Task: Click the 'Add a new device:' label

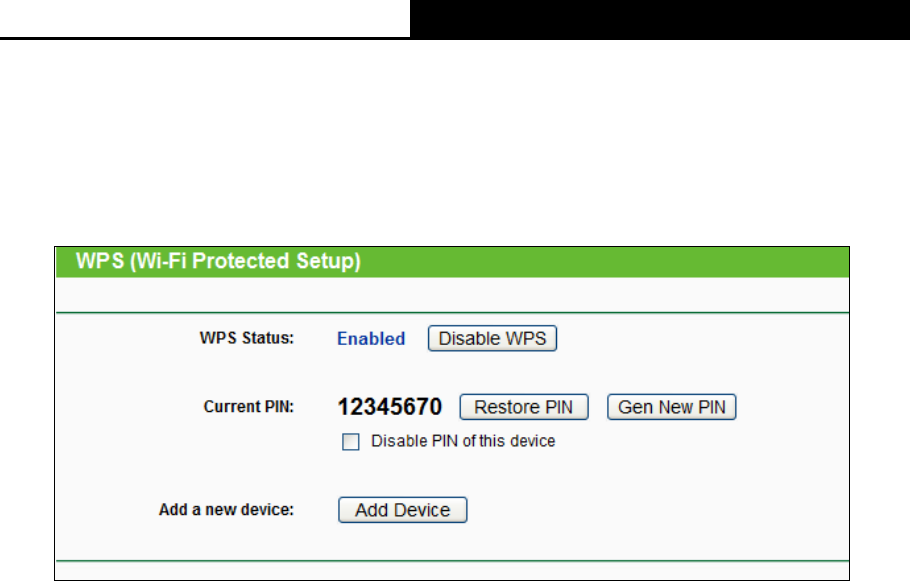Action: (x=226, y=510)
